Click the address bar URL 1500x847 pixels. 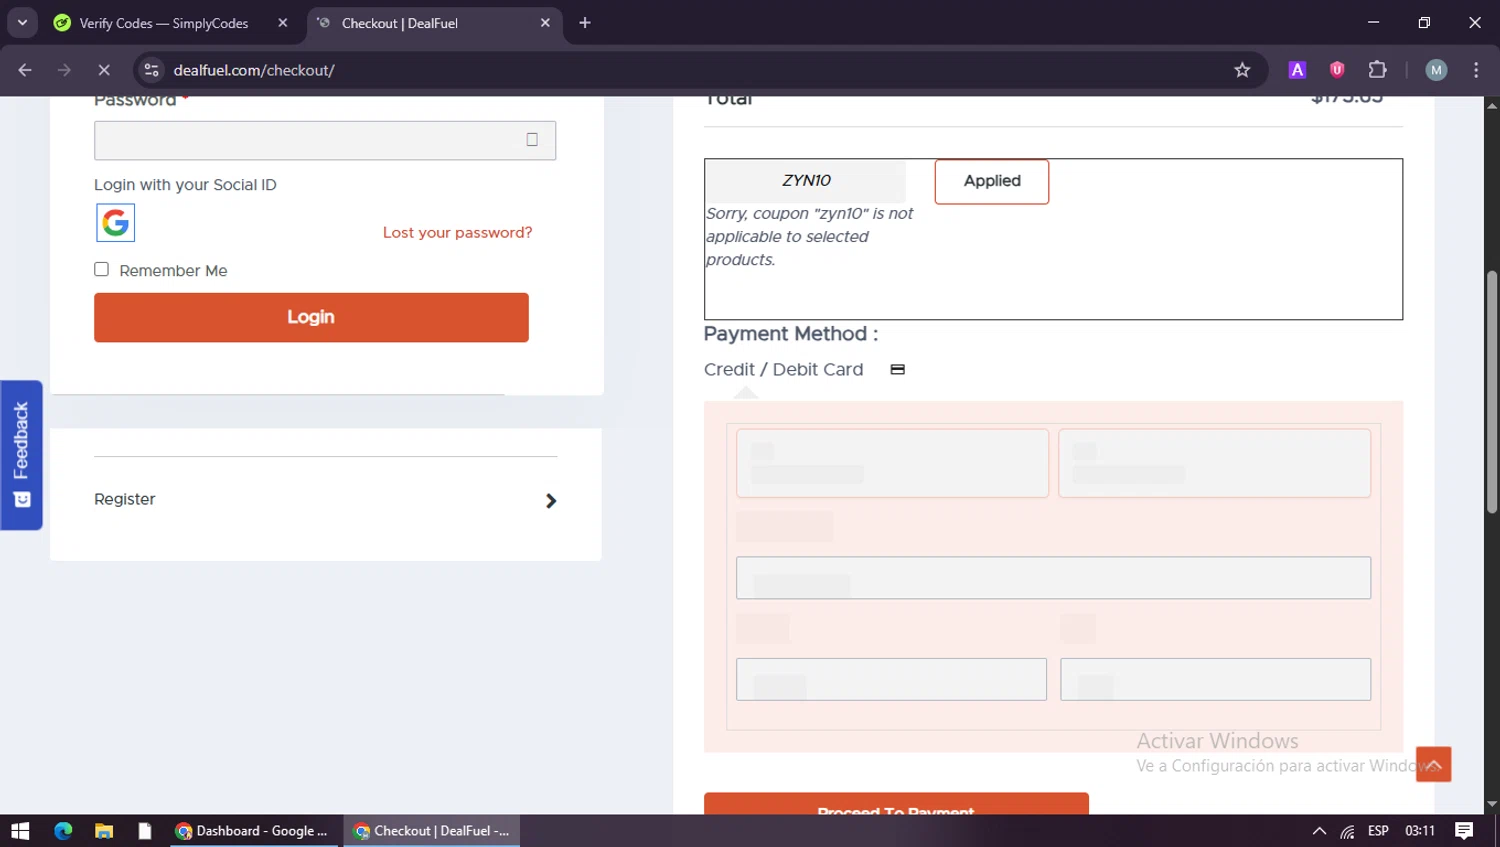tap(254, 70)
